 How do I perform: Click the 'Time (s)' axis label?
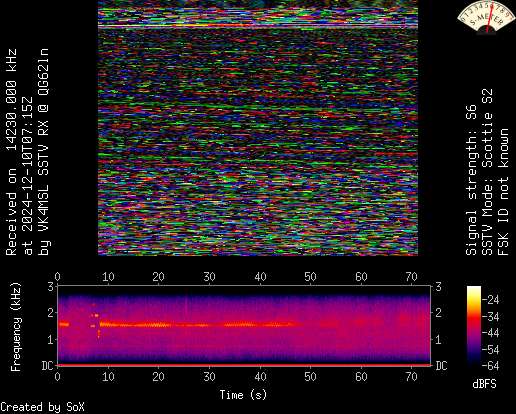(243, 395)
